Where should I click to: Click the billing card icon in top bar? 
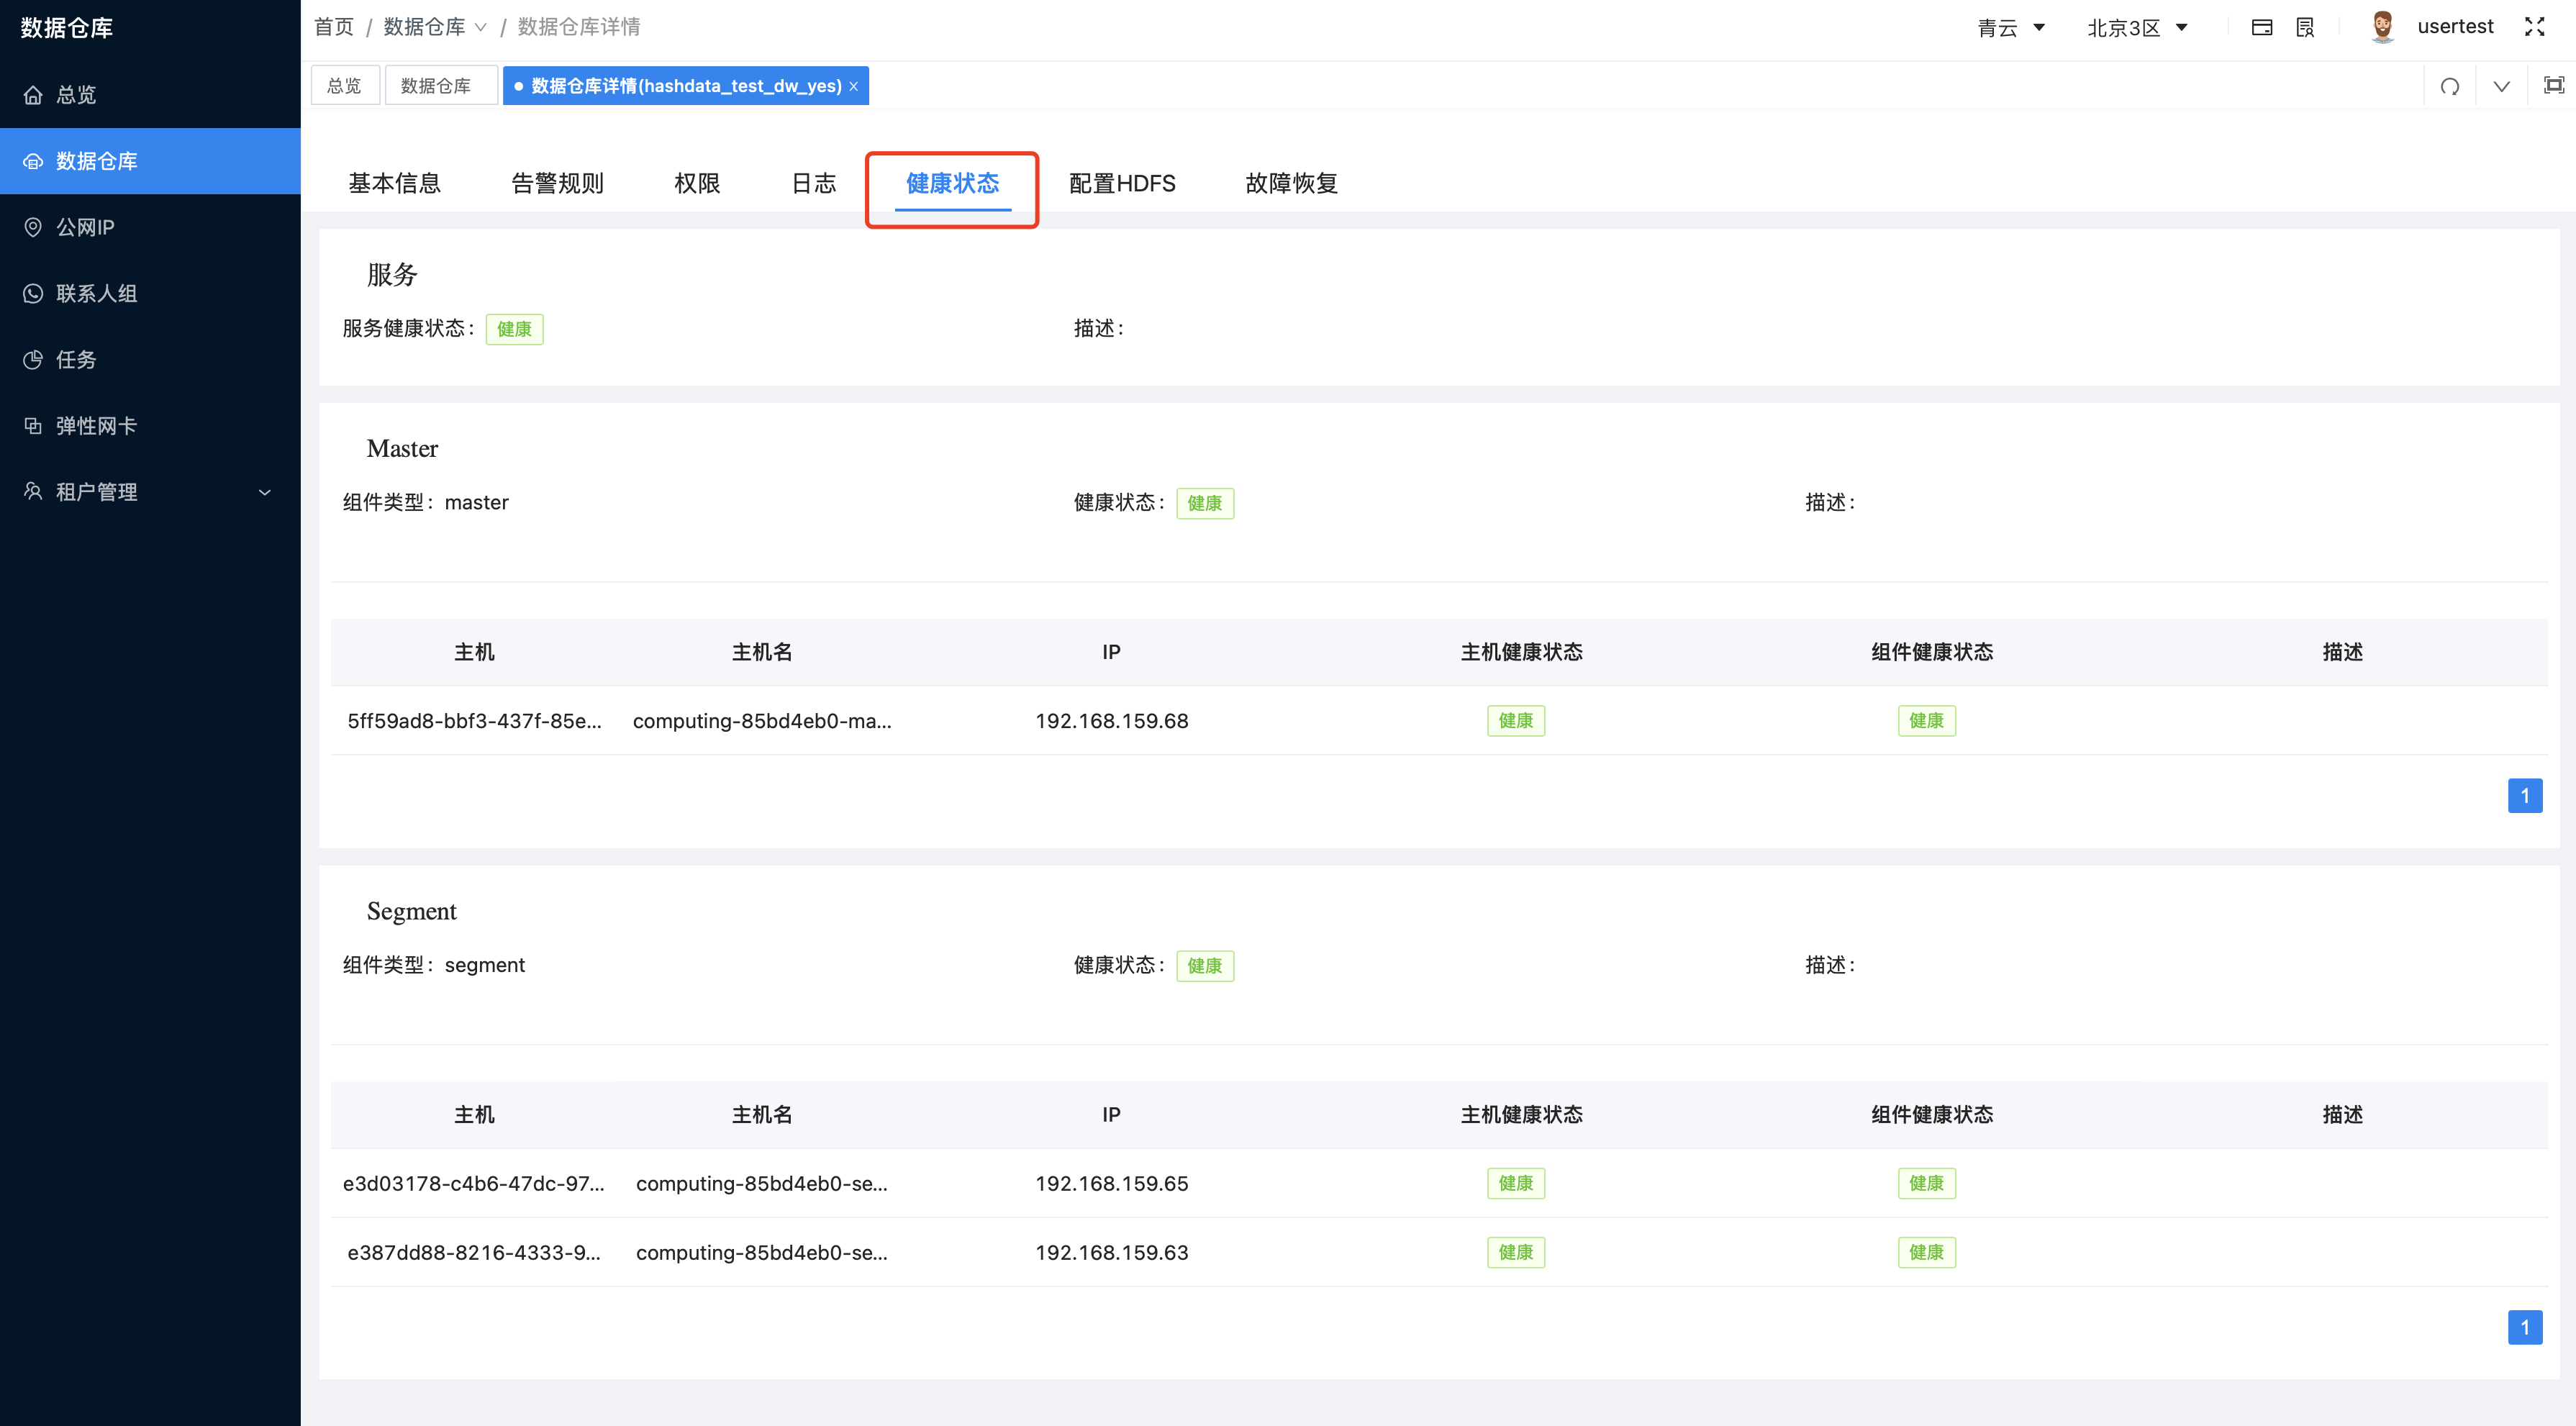2262,27
